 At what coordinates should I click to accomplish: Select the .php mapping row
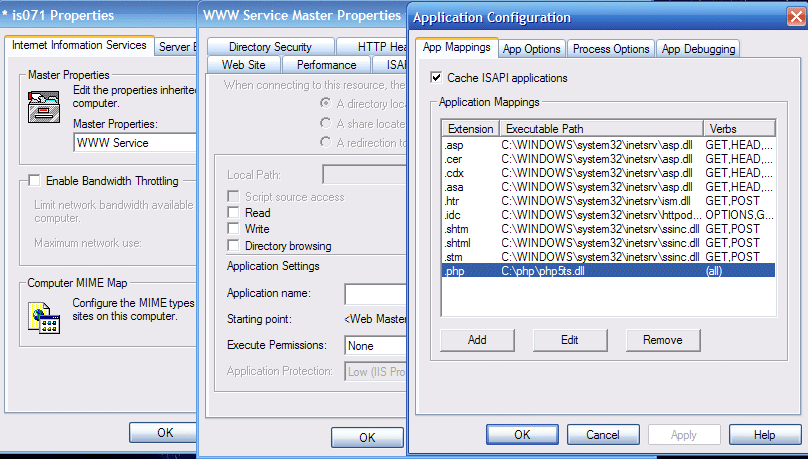coord(609,270)
